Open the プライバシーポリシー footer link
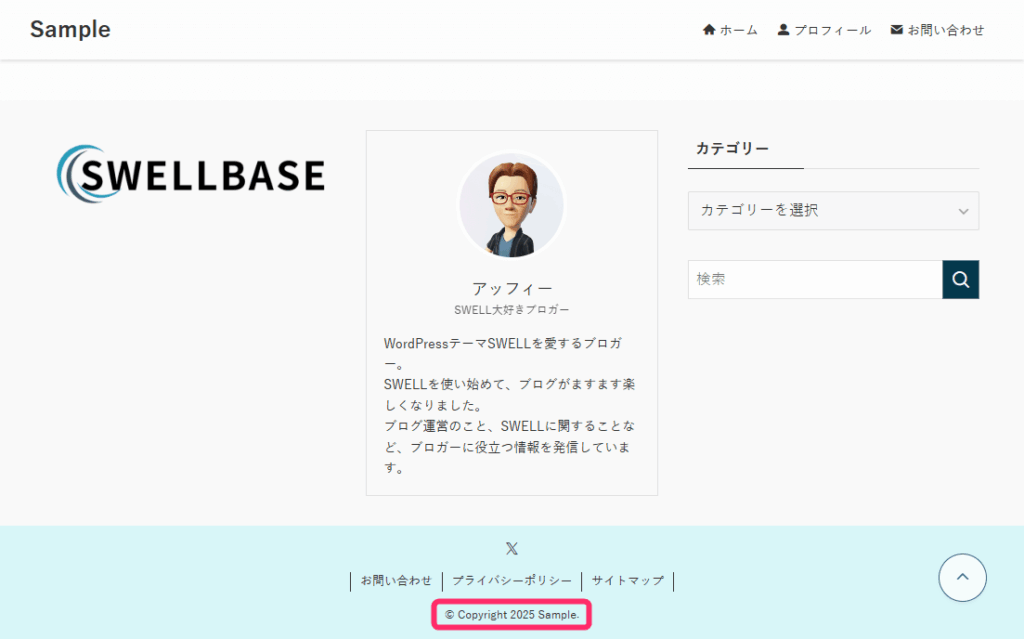Screen dimensions: 1024x639 [512, 580]
